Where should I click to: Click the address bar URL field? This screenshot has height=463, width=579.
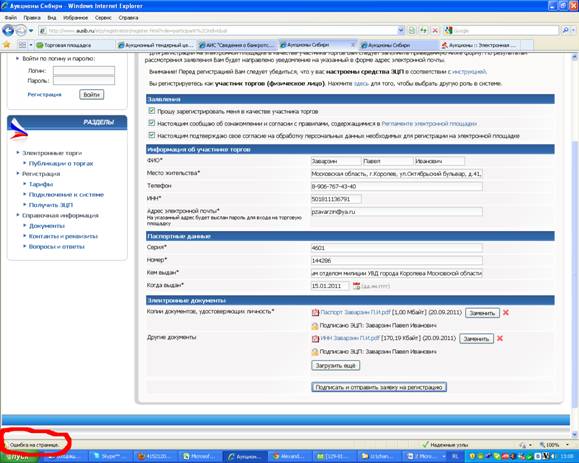tap(217, 31)
